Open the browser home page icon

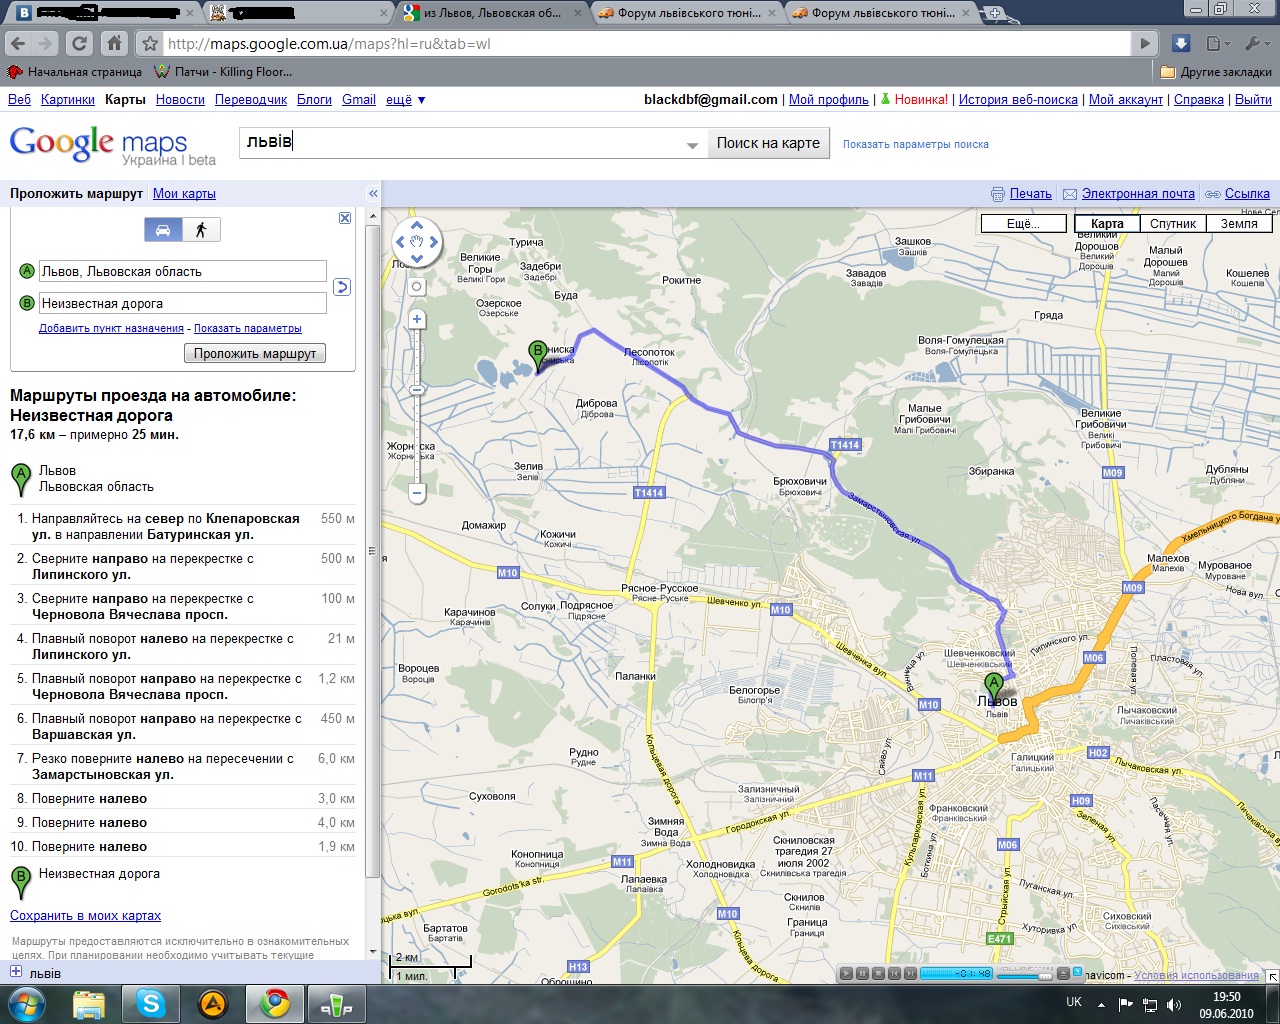click(x=114, y=44)
